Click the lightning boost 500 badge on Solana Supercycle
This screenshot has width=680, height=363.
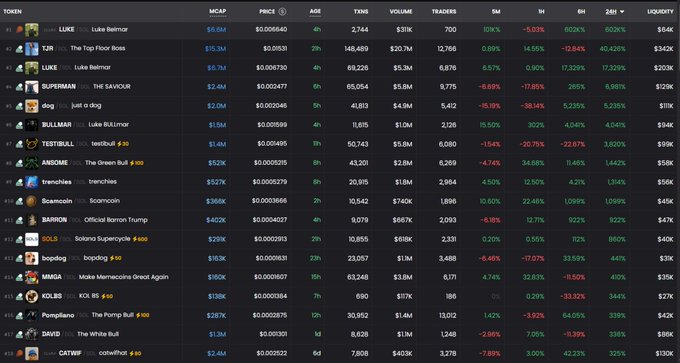(x=140, y=239)
